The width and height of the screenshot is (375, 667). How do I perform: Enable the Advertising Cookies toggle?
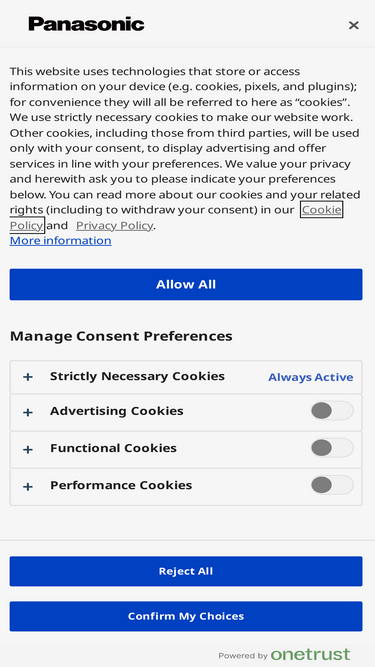pyautogui.click(x=332, y=411)
